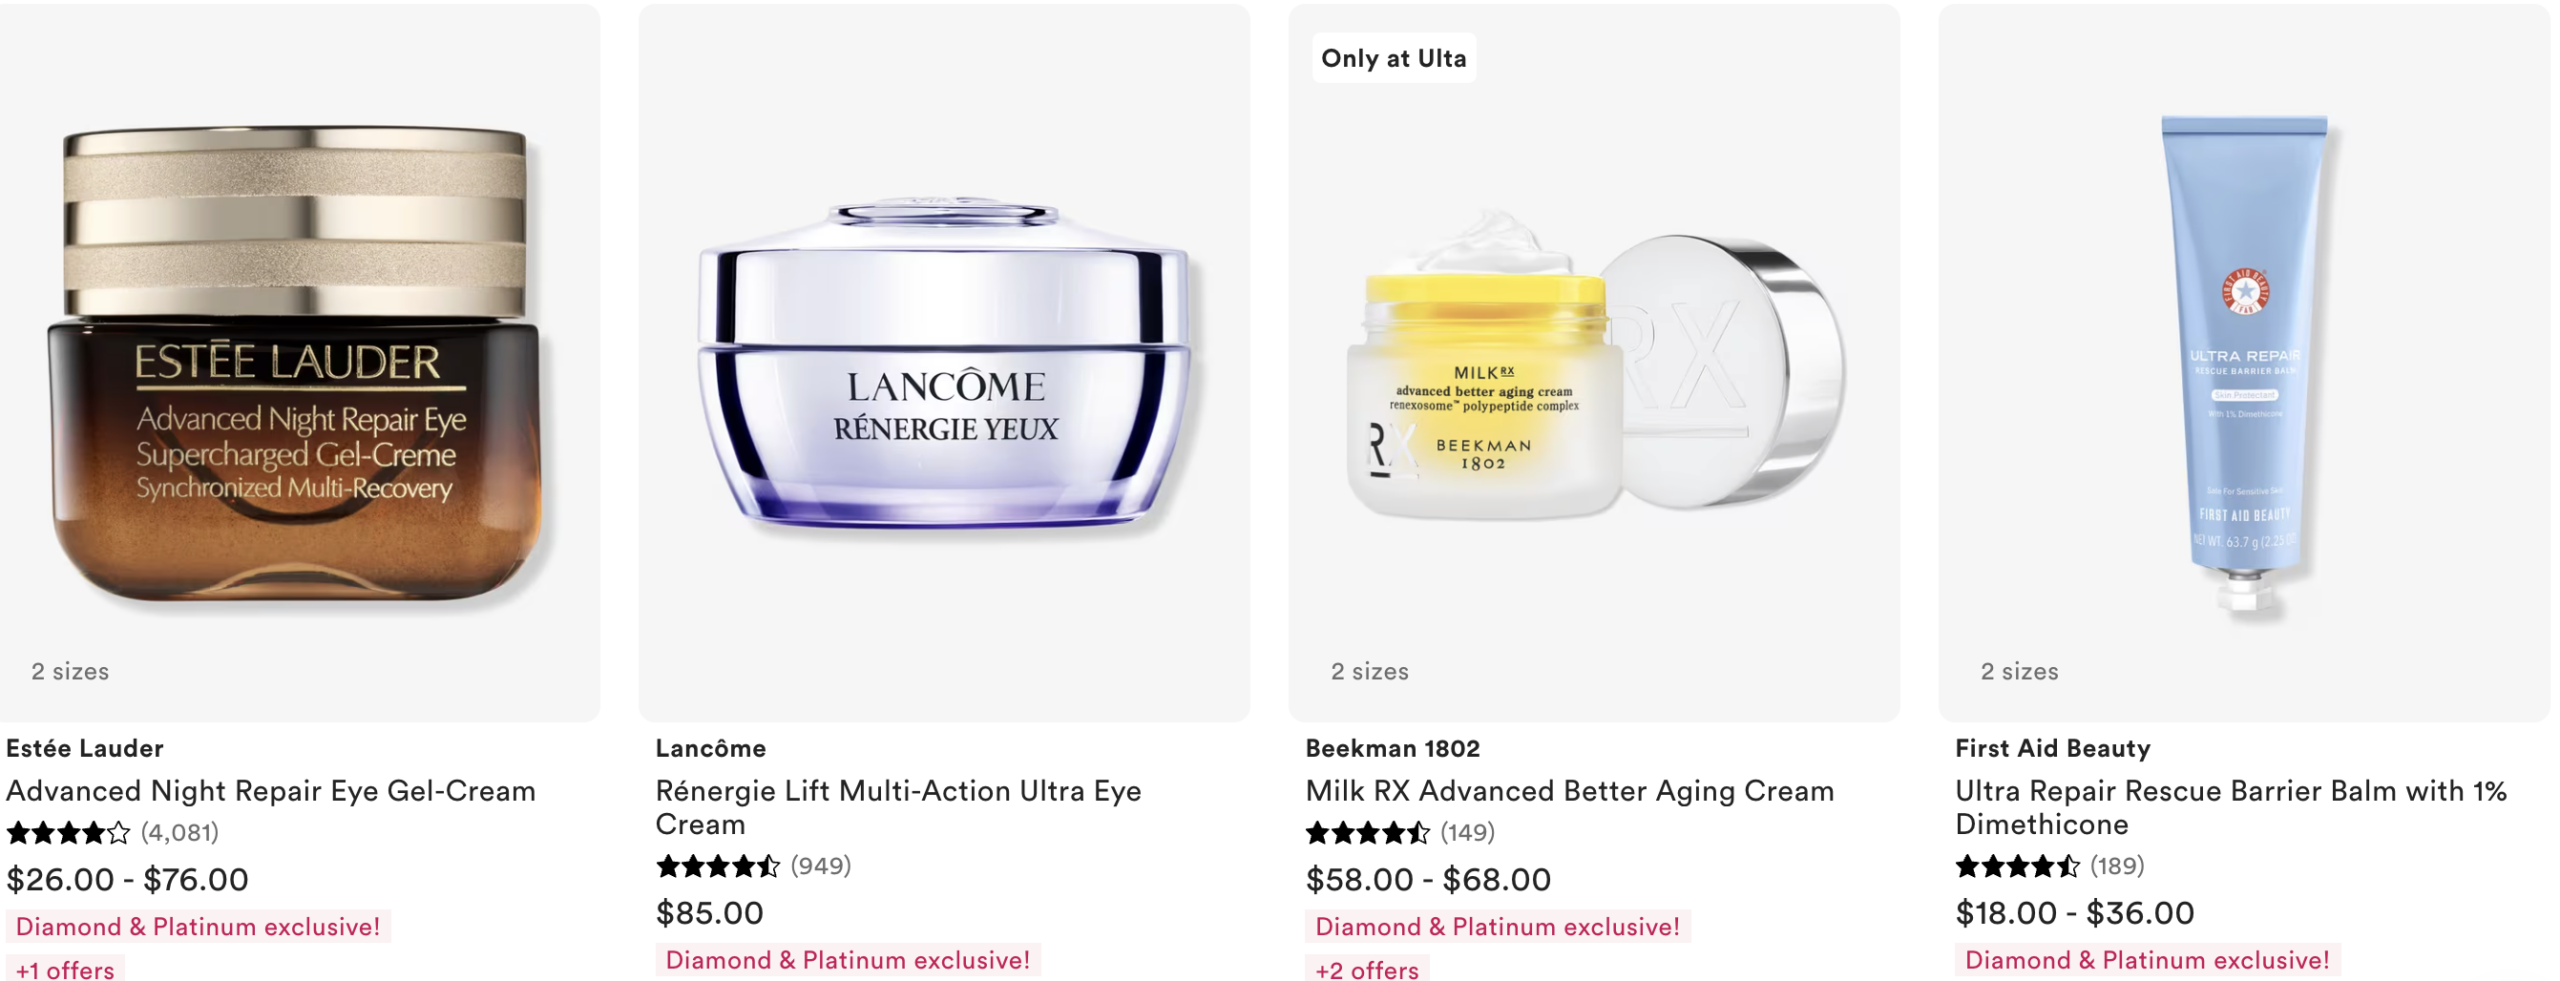Open Ultra Repair Rescue Barrier Balm product link
The width and height of the screenshot is (2560, 981).
click(x=2231, y=807)
